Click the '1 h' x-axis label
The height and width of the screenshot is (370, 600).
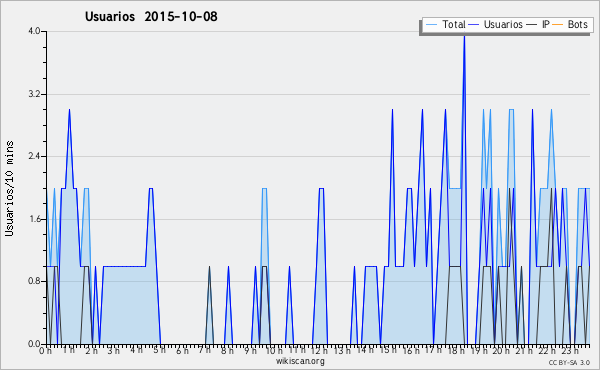click(69, 350)
